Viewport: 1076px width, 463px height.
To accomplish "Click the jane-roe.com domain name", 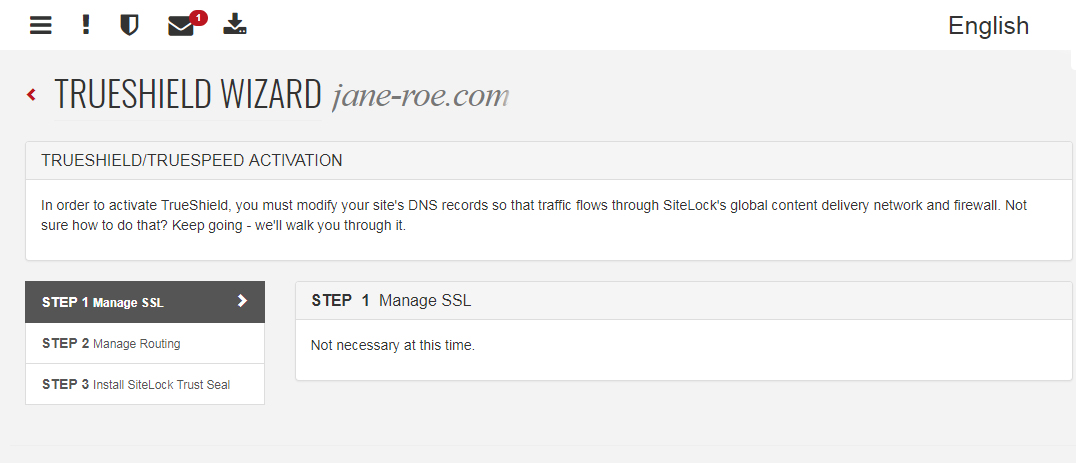I will [x=420, y=97].
